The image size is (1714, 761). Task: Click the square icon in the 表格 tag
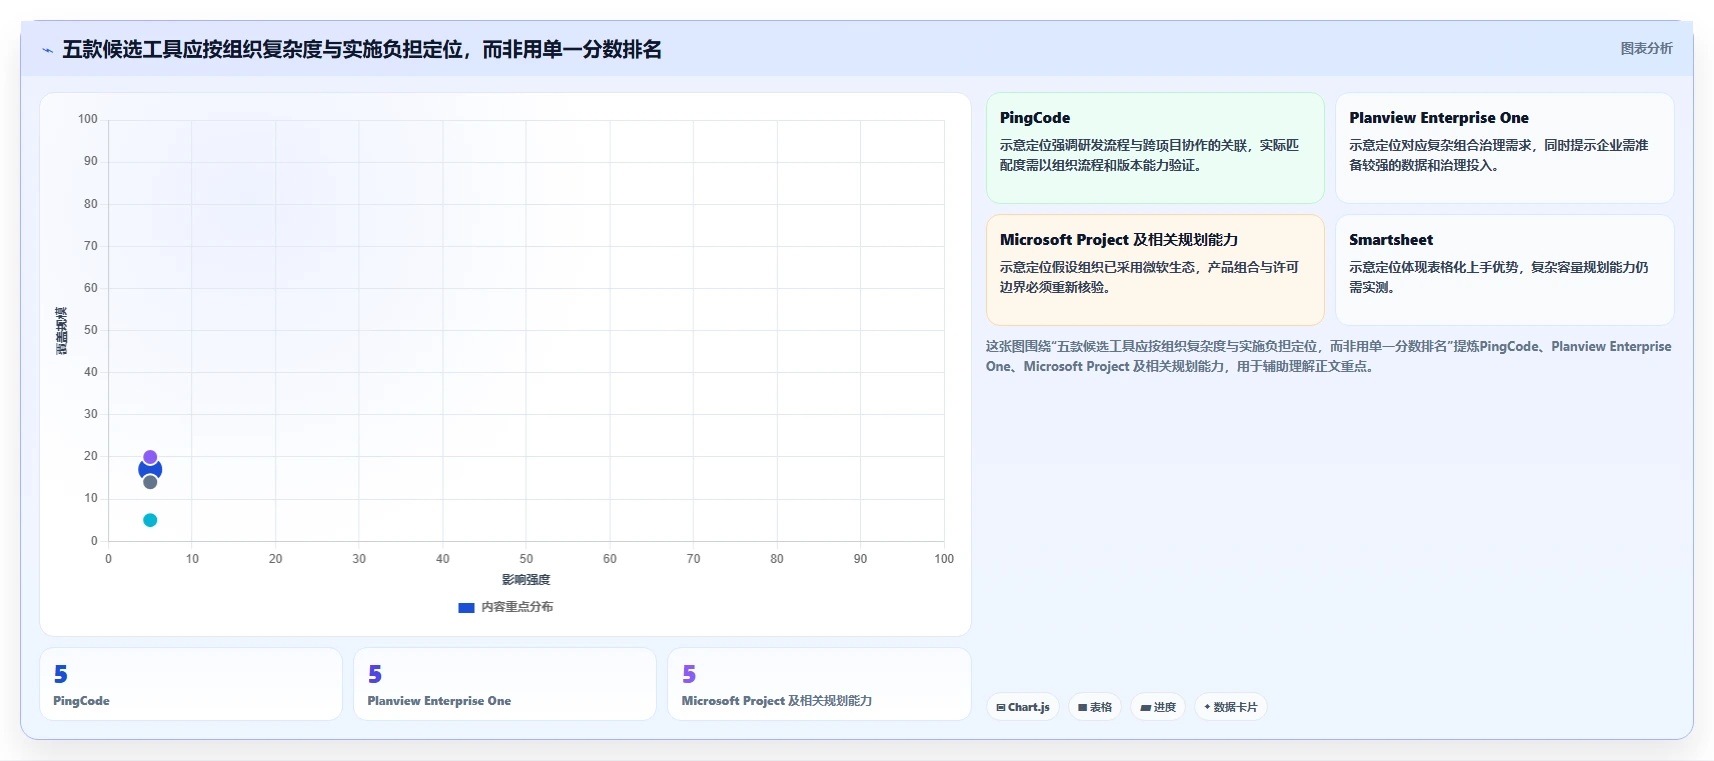click(1082, 707)
